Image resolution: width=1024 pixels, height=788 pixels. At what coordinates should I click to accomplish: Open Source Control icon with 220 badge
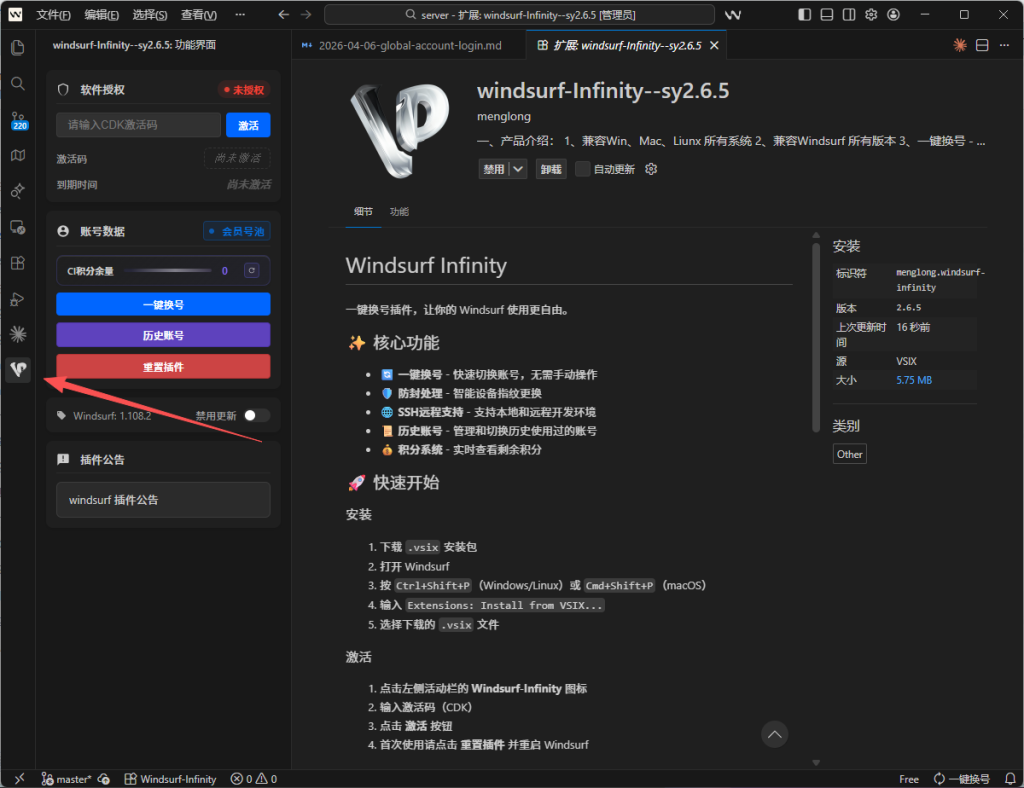coord(18,120)
